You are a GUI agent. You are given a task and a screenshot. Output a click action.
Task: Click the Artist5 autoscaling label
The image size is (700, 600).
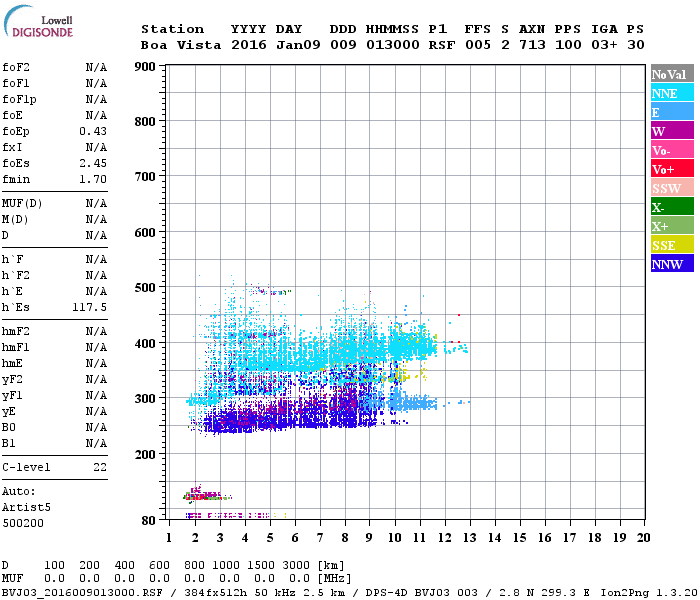point(26,508)
